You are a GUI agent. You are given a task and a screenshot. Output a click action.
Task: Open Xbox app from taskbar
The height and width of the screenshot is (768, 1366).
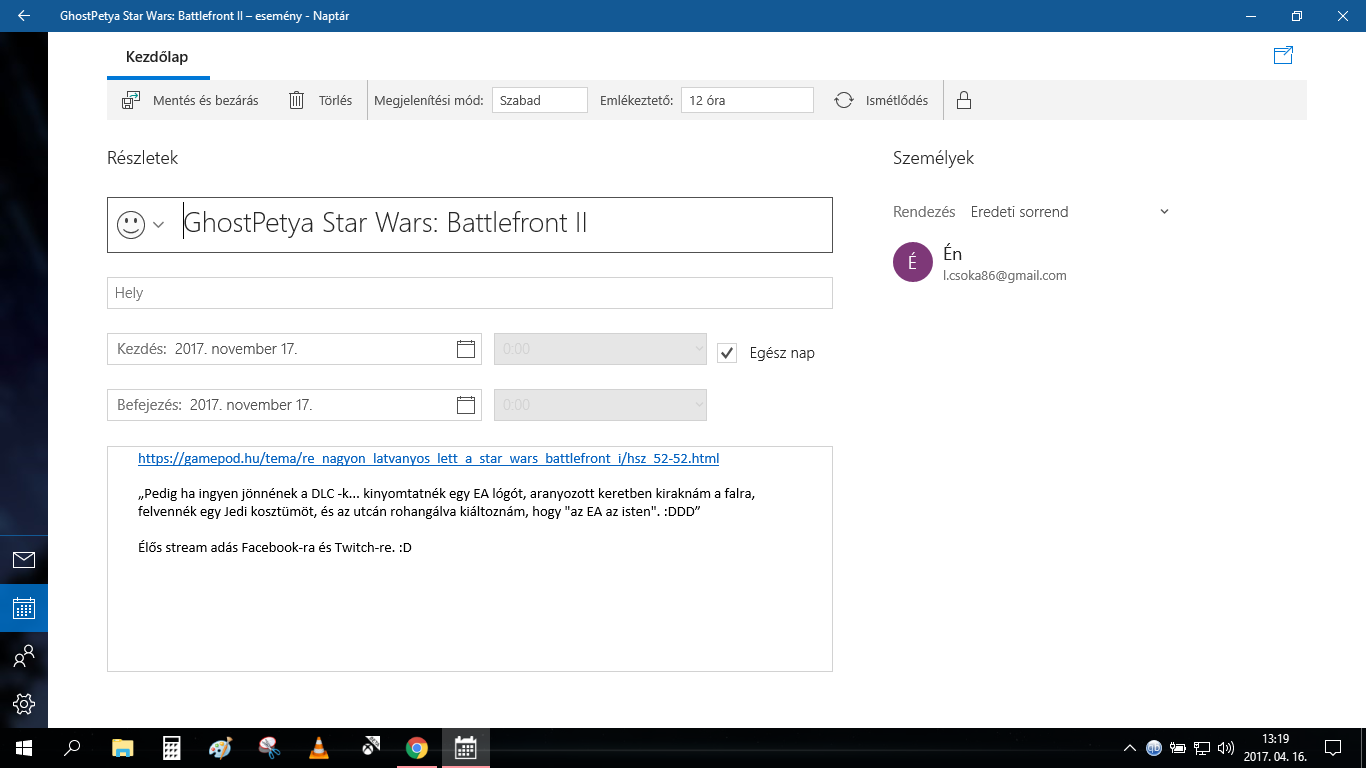[x=369, y=748]
